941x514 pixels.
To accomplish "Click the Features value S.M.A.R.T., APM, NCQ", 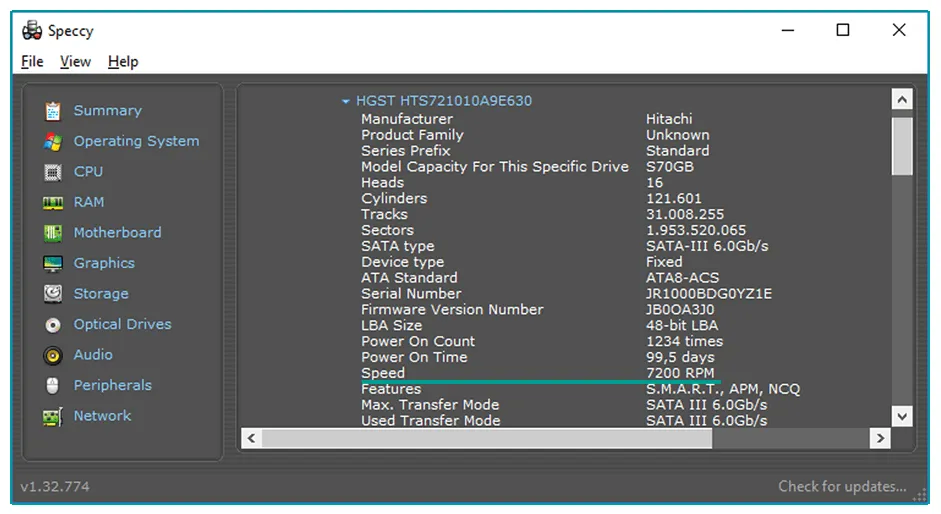I will pyautogui.click(x=723, y=389).
